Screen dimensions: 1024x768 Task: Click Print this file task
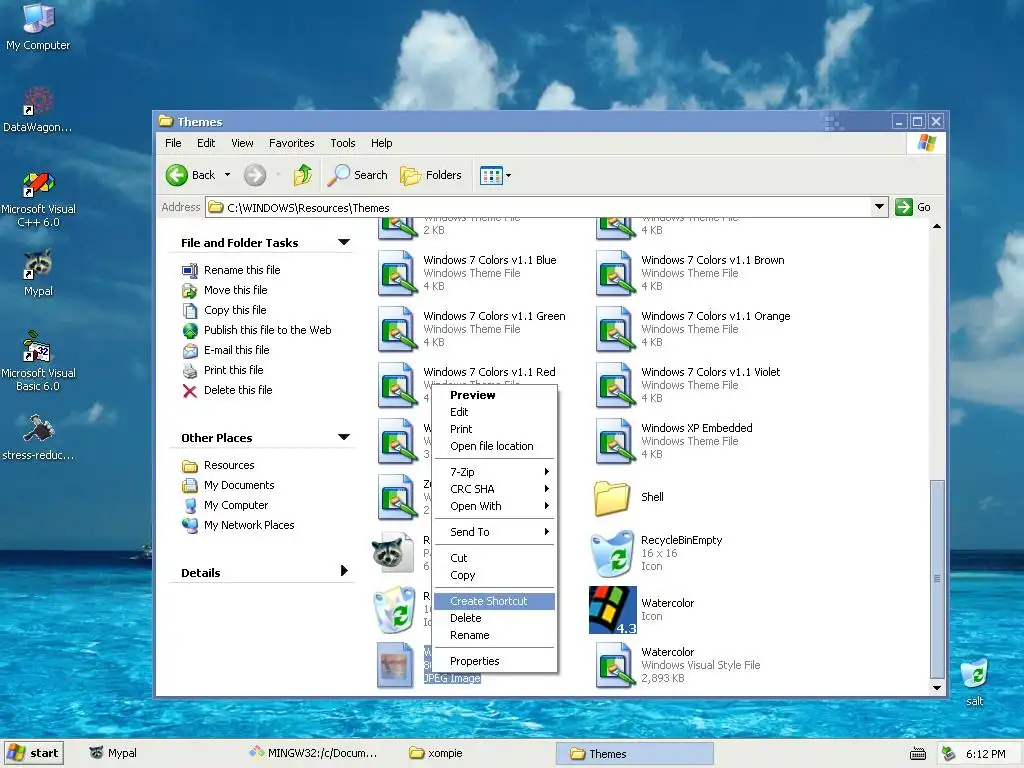(x=233, y=370)
